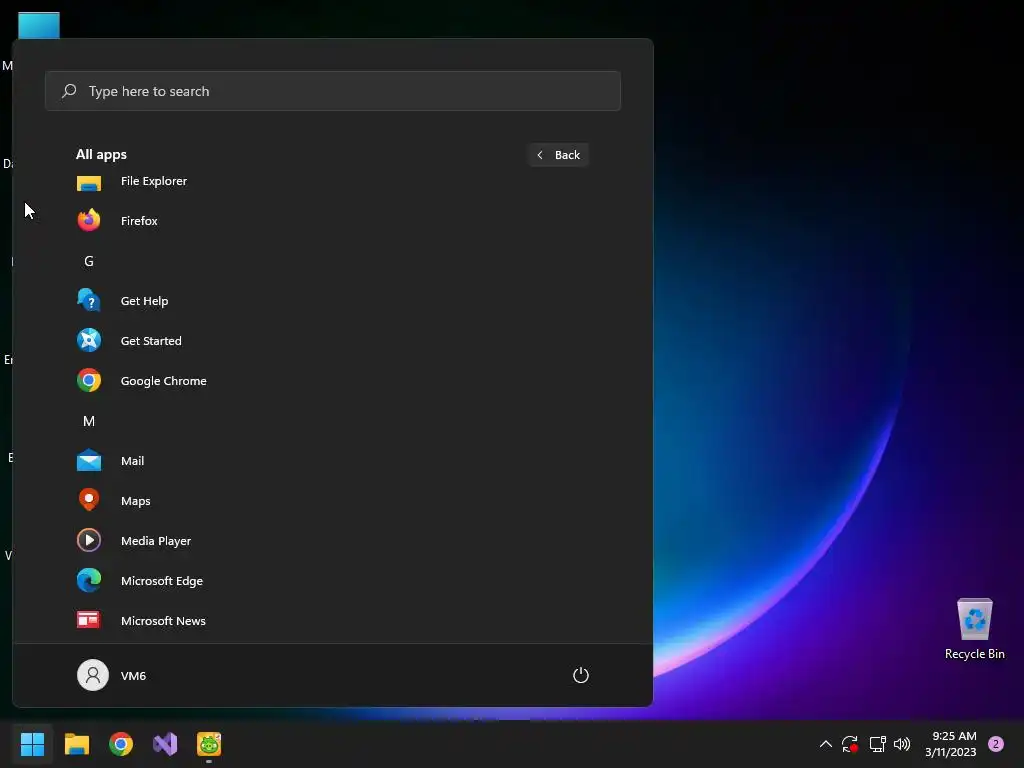Viewport: 1024px width, 768px height.
Task: Click the Get Started app icon
Action: pos(89,340)
